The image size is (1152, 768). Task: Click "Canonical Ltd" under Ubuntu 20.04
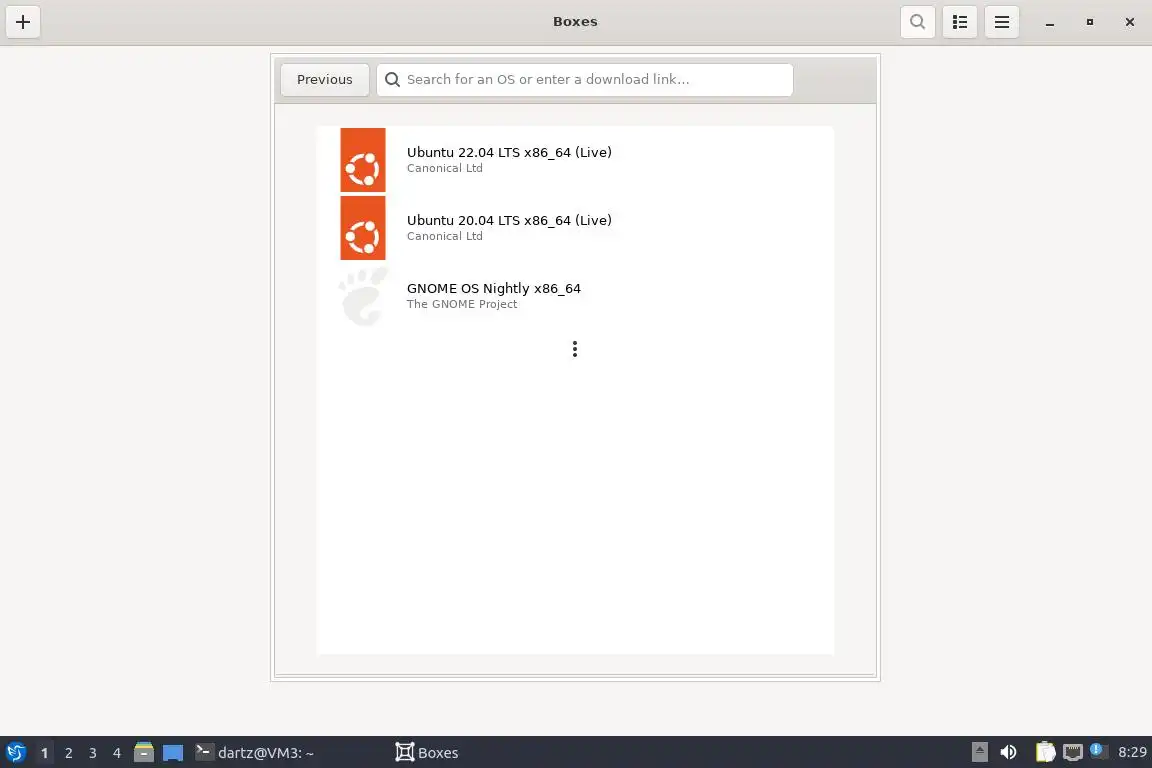(x=444, y=236)
